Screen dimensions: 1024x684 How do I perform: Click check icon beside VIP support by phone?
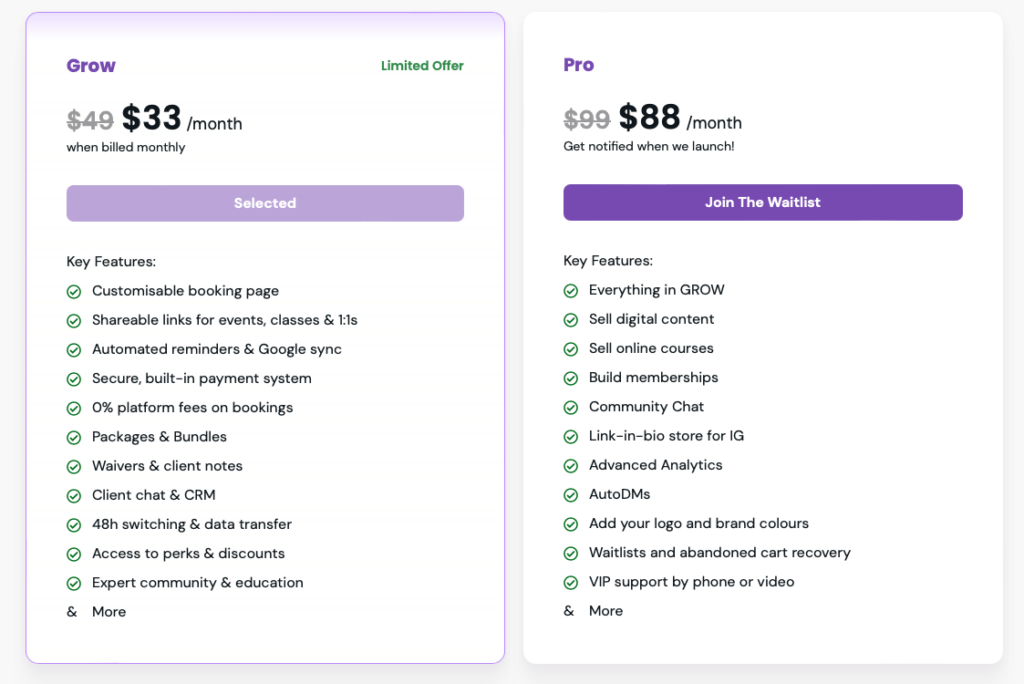pyautogui.click(x=571, y=582)
